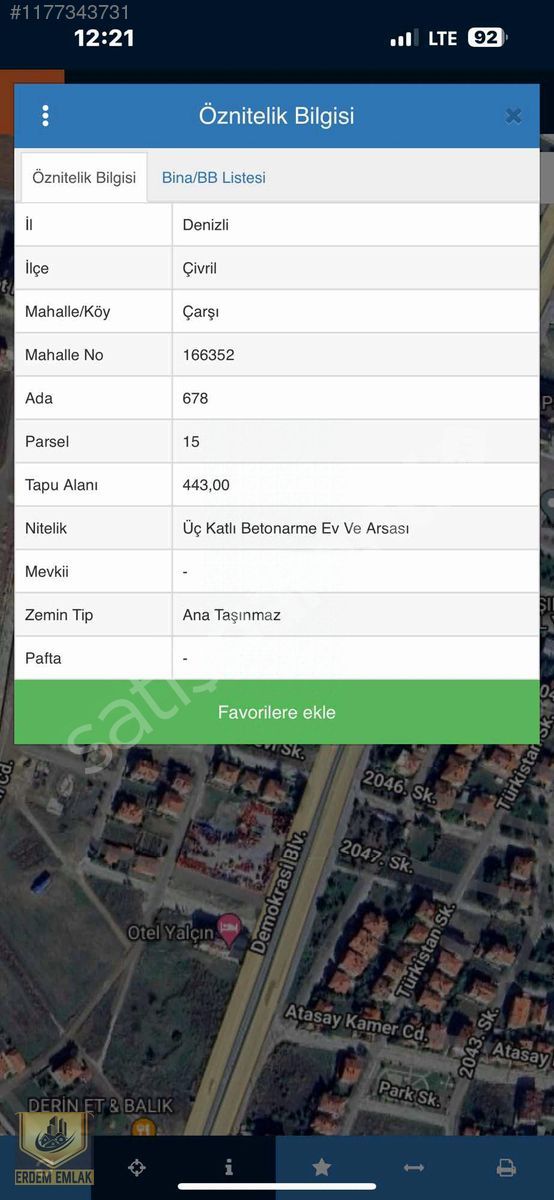
Task: Open favorites via the star icon
Action: tap(321, 1167)
